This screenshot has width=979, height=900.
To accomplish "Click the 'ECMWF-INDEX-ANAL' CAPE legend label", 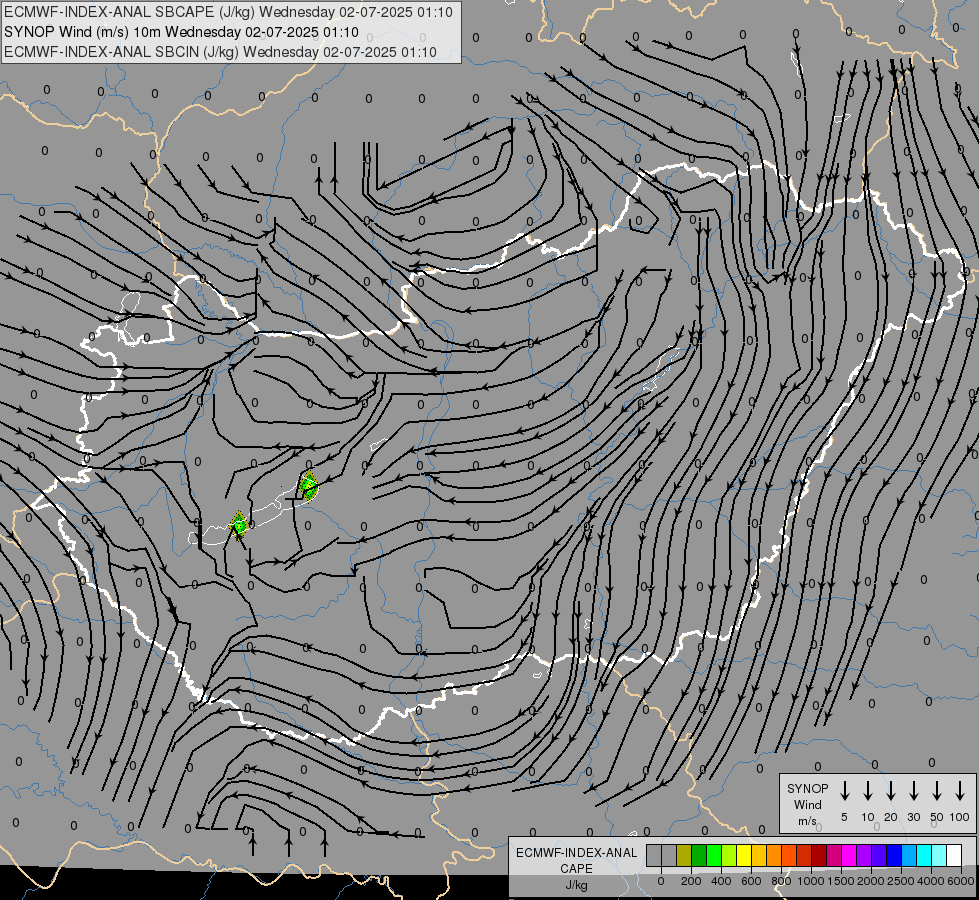I will 576,853.
